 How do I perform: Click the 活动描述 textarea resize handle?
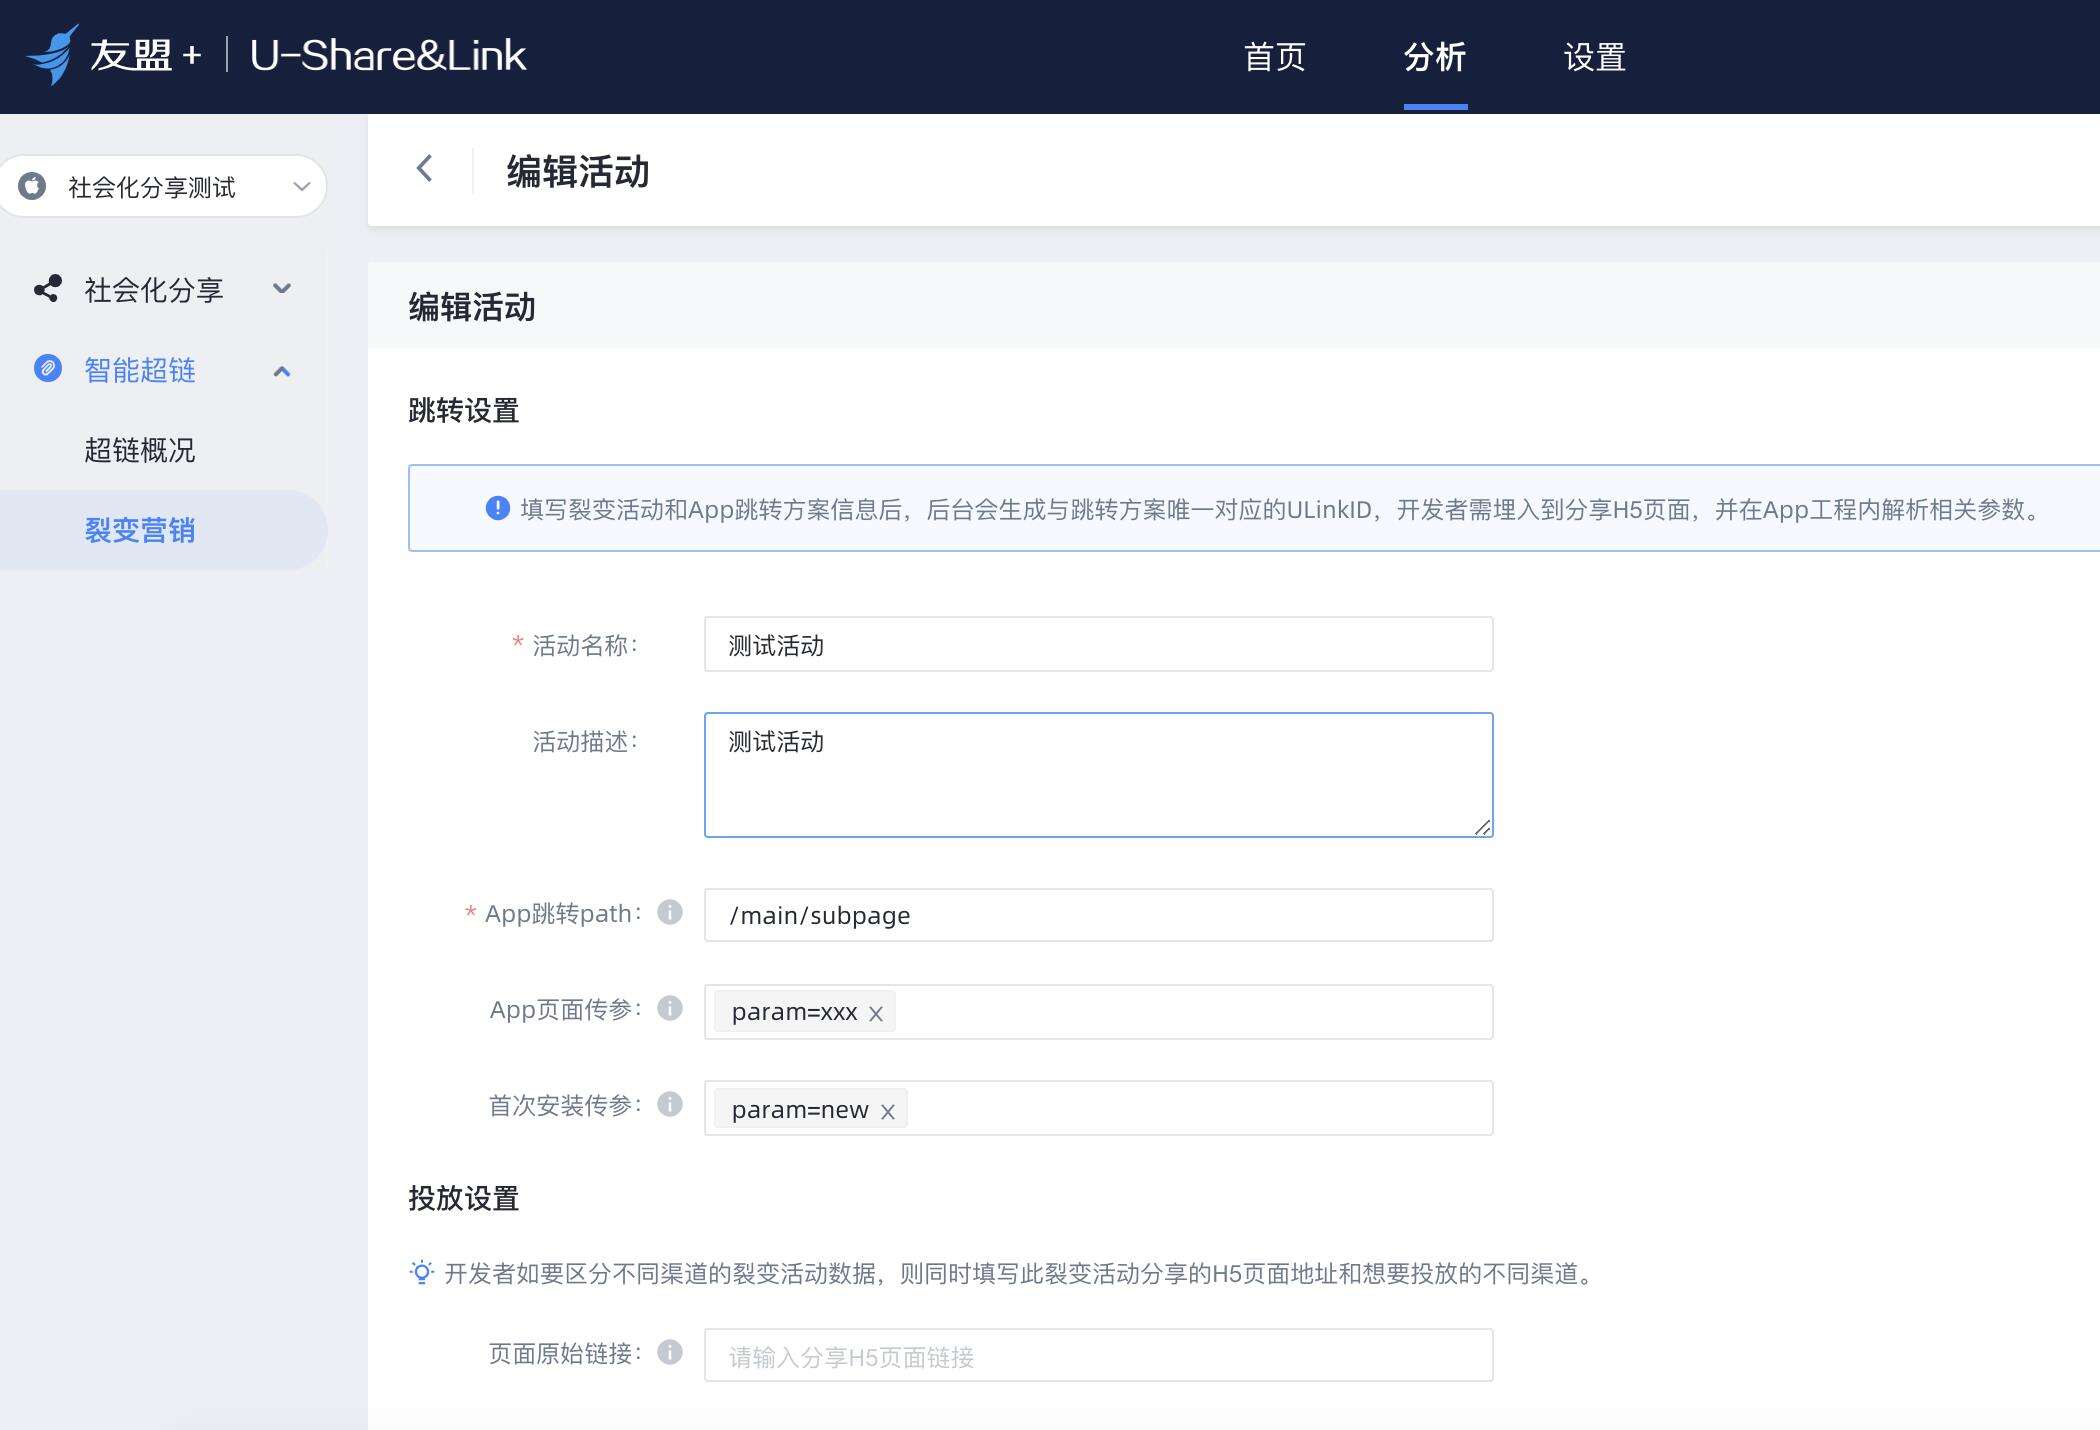1482,827
